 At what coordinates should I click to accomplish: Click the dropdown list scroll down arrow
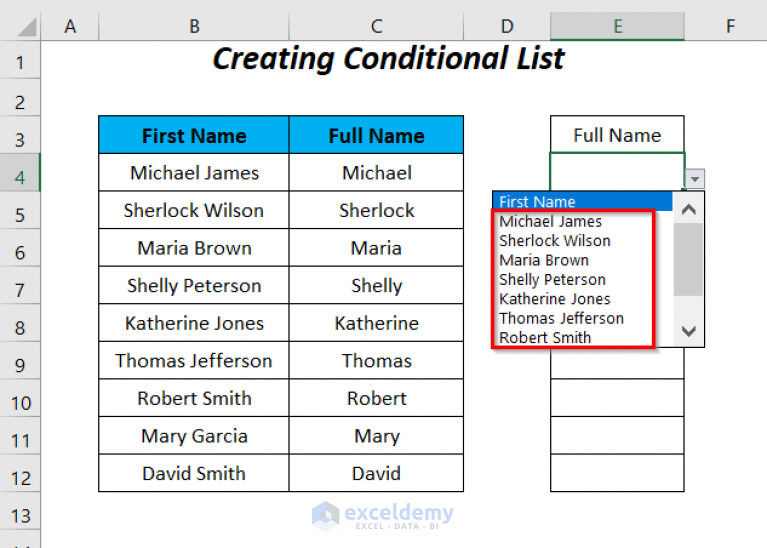click(x=689, y=332)
